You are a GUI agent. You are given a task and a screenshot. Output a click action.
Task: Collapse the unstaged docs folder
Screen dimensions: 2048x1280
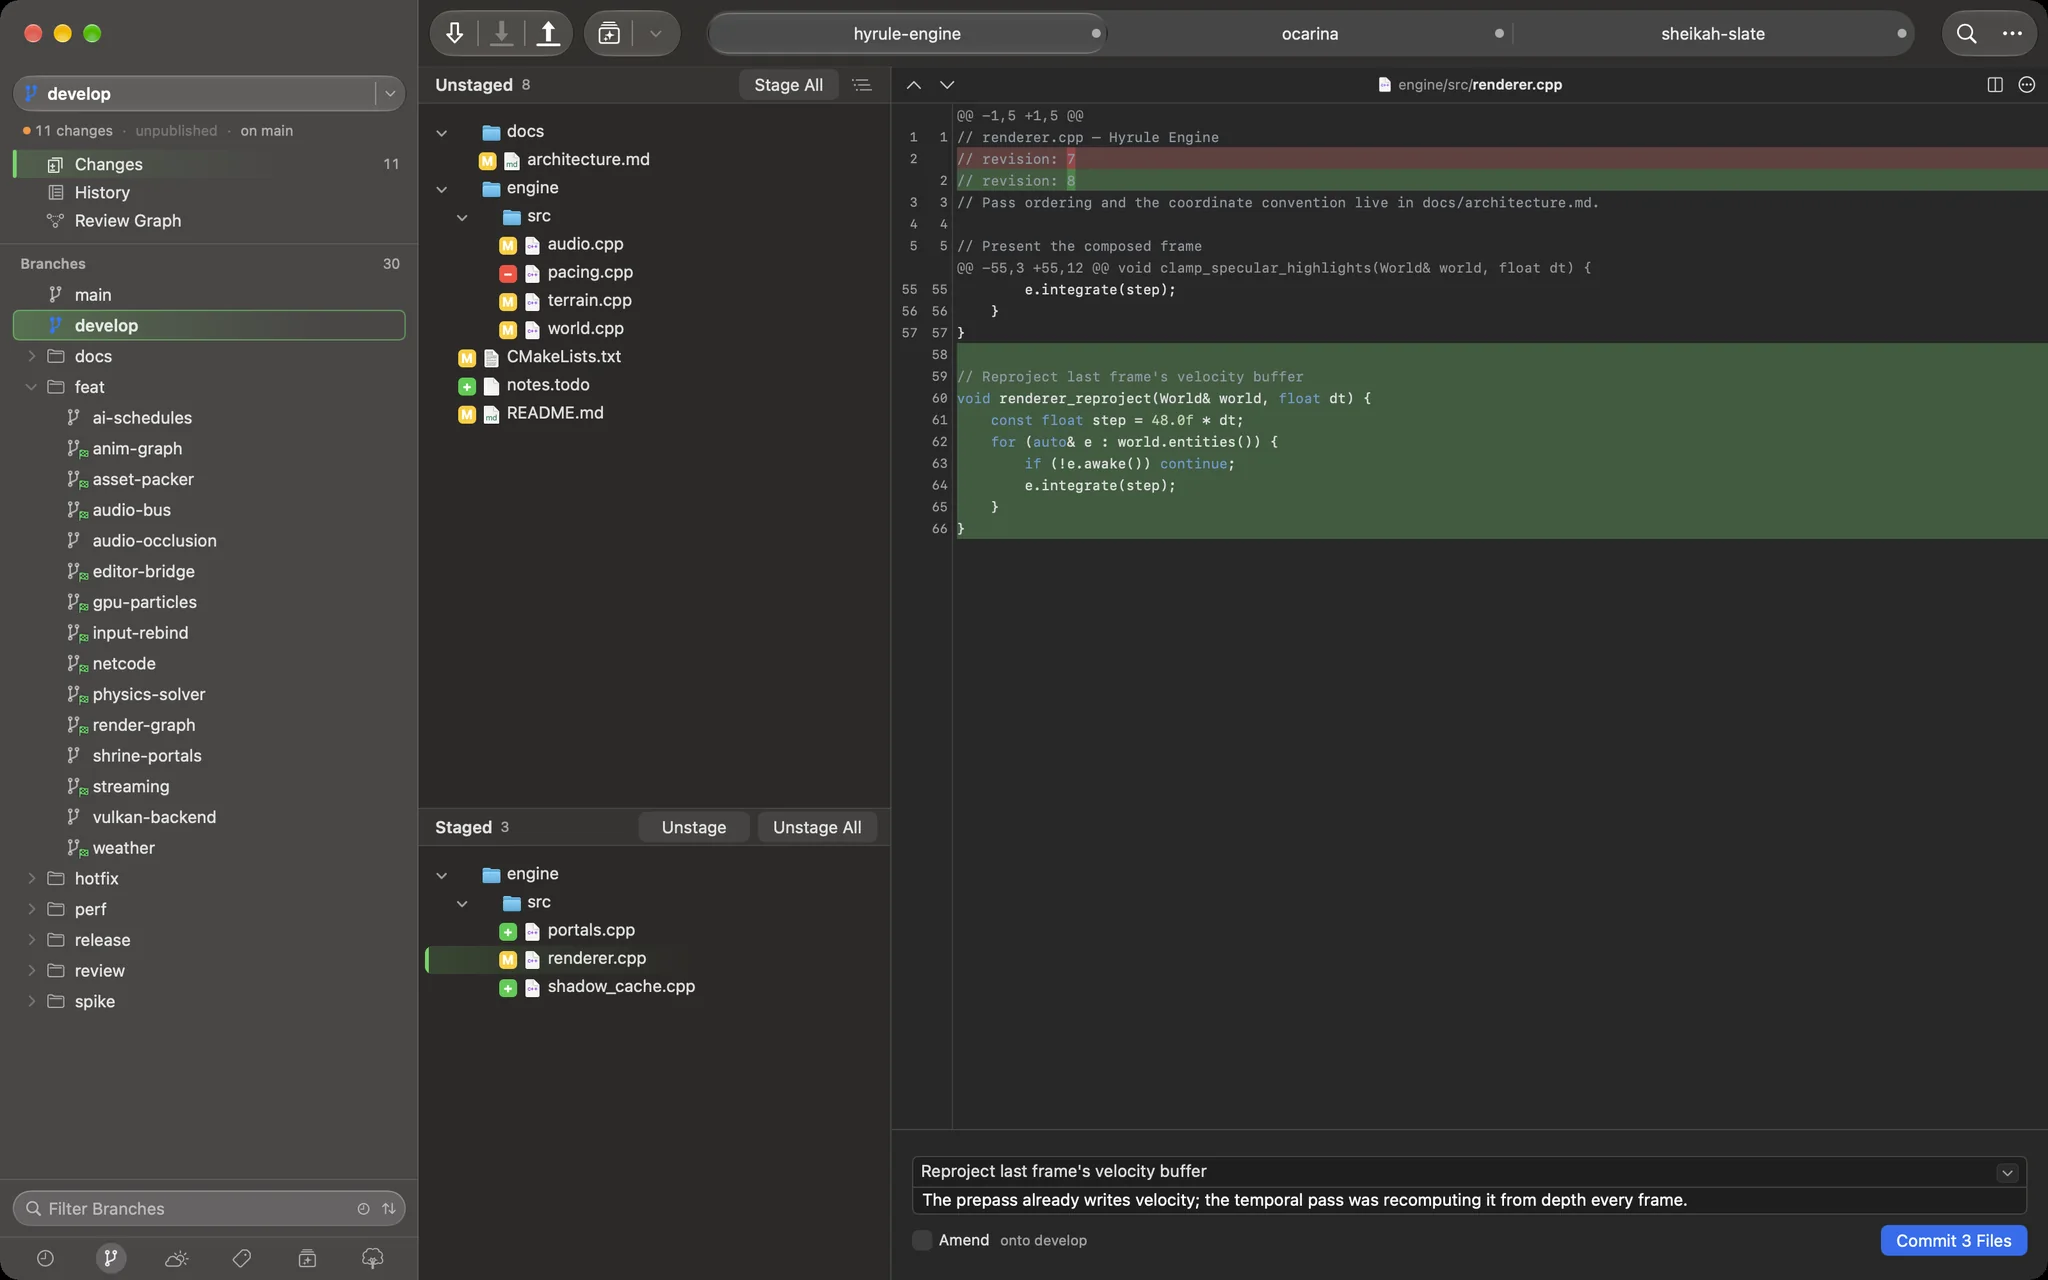pos(442,132)
